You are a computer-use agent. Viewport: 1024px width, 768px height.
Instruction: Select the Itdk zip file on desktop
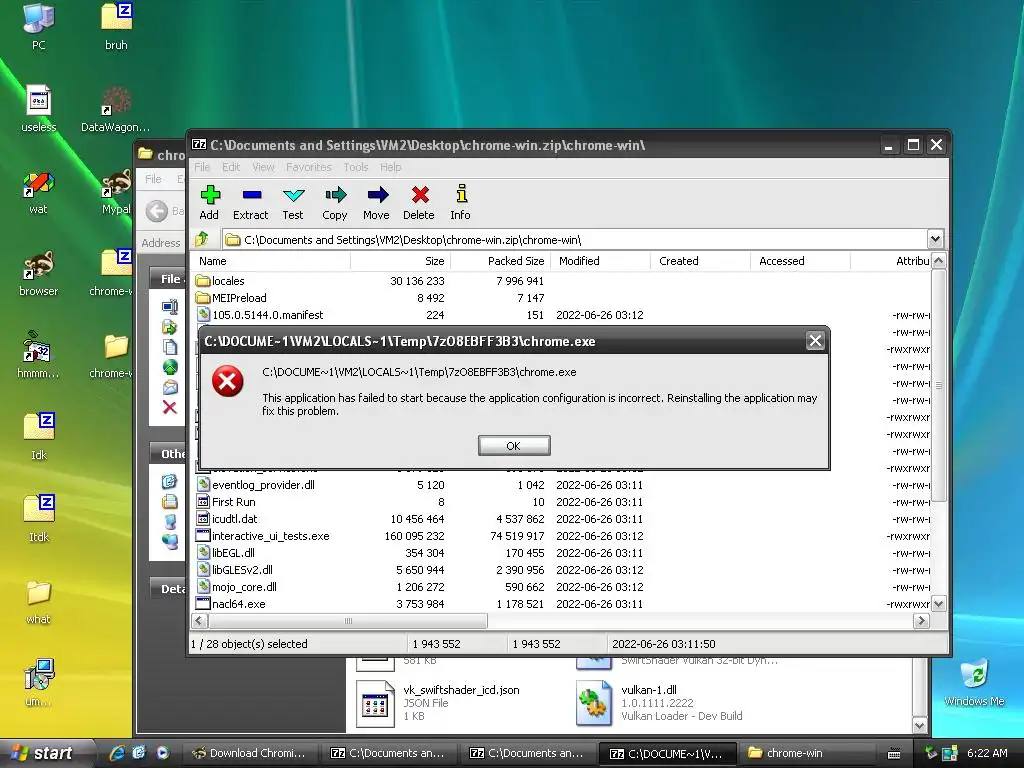tap(39, 519)
